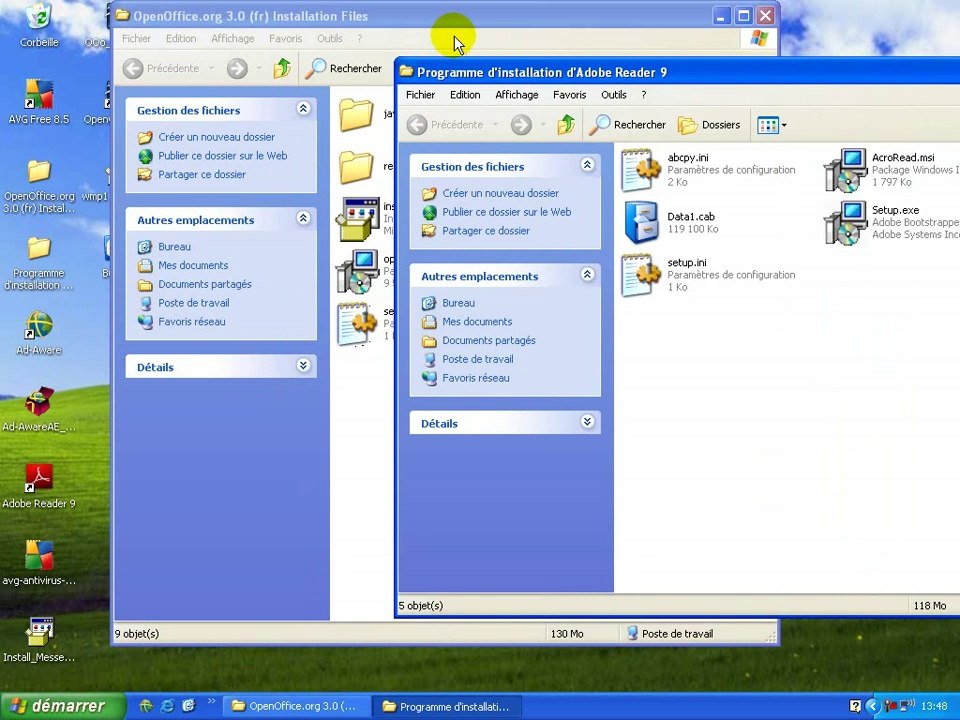Viewport: 960px width, 720px height.
Task: Click Partager ce dossier in Adobe window
Action: click(x=486, y=231)
